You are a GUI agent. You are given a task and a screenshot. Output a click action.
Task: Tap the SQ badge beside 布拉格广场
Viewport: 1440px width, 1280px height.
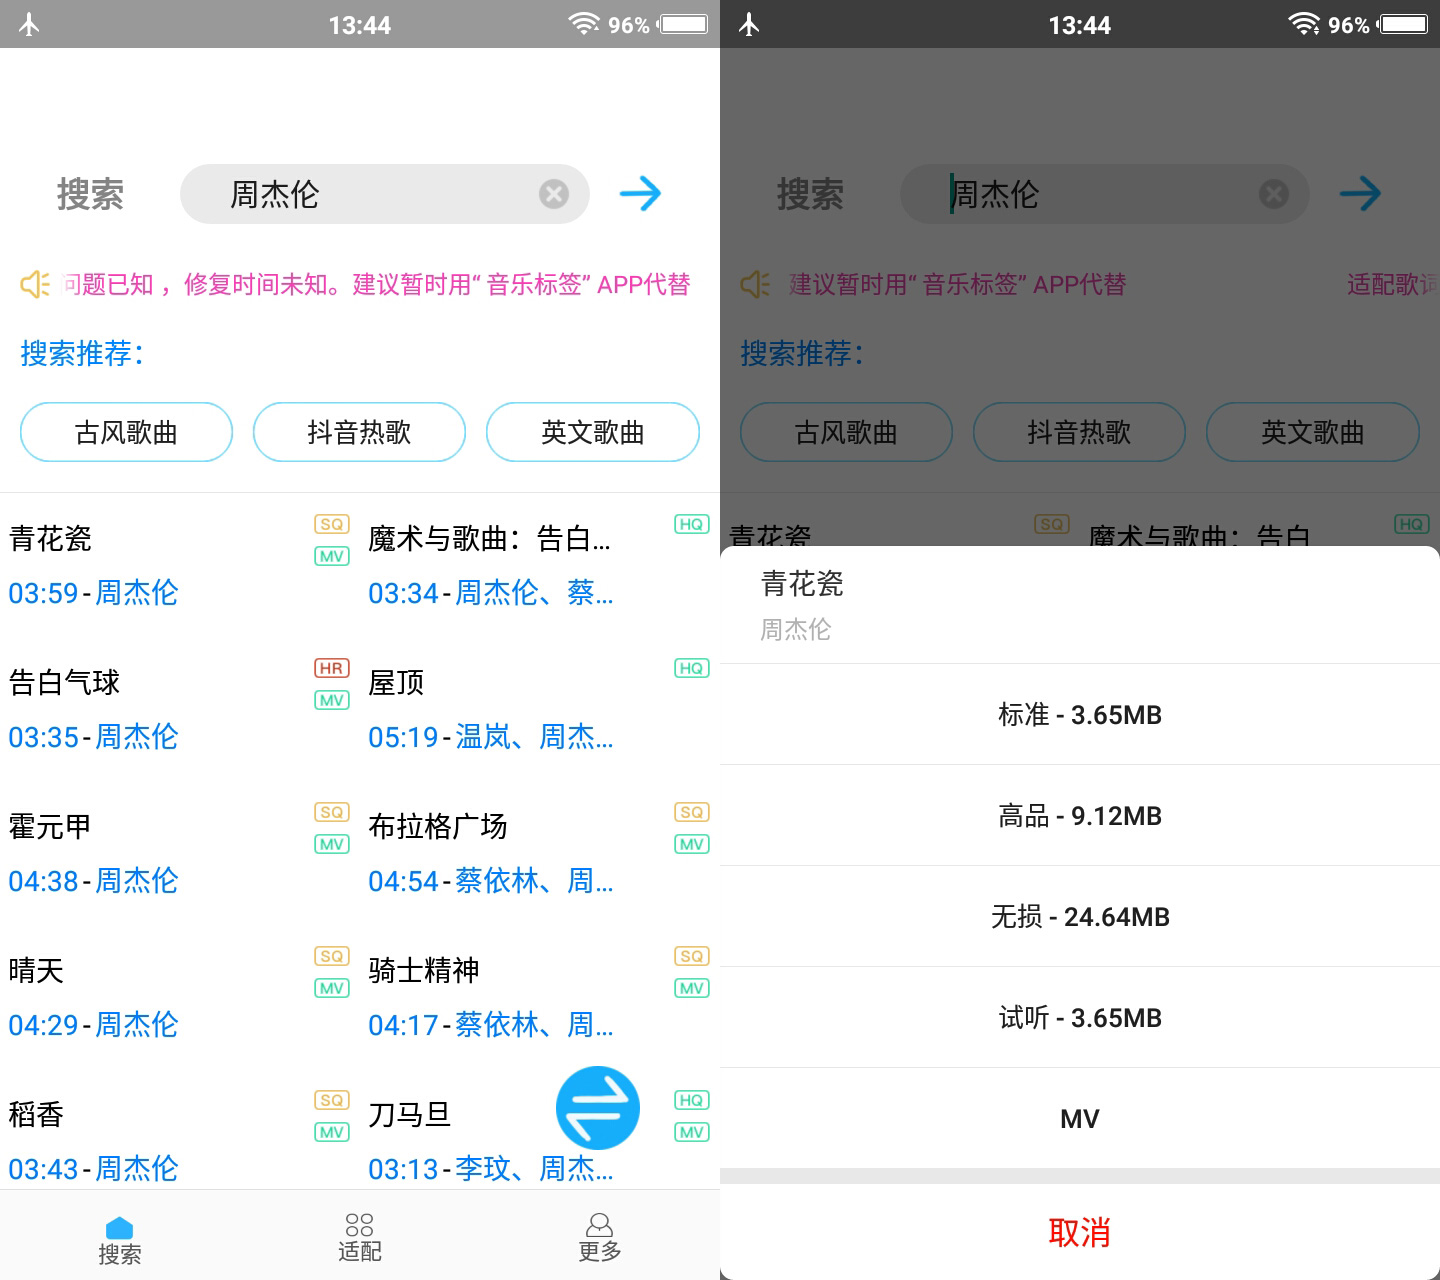point(691,812)
